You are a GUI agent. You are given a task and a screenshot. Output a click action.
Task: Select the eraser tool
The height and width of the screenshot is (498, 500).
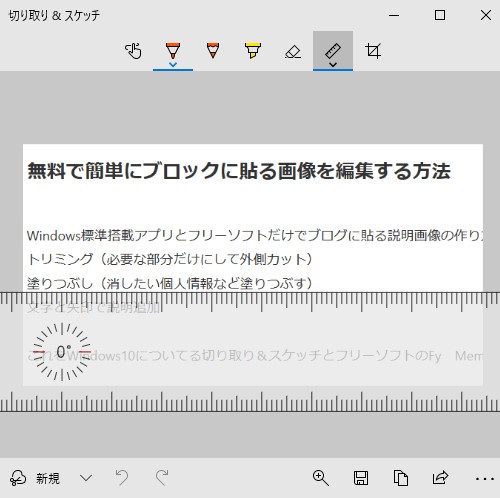coord(293,51)
